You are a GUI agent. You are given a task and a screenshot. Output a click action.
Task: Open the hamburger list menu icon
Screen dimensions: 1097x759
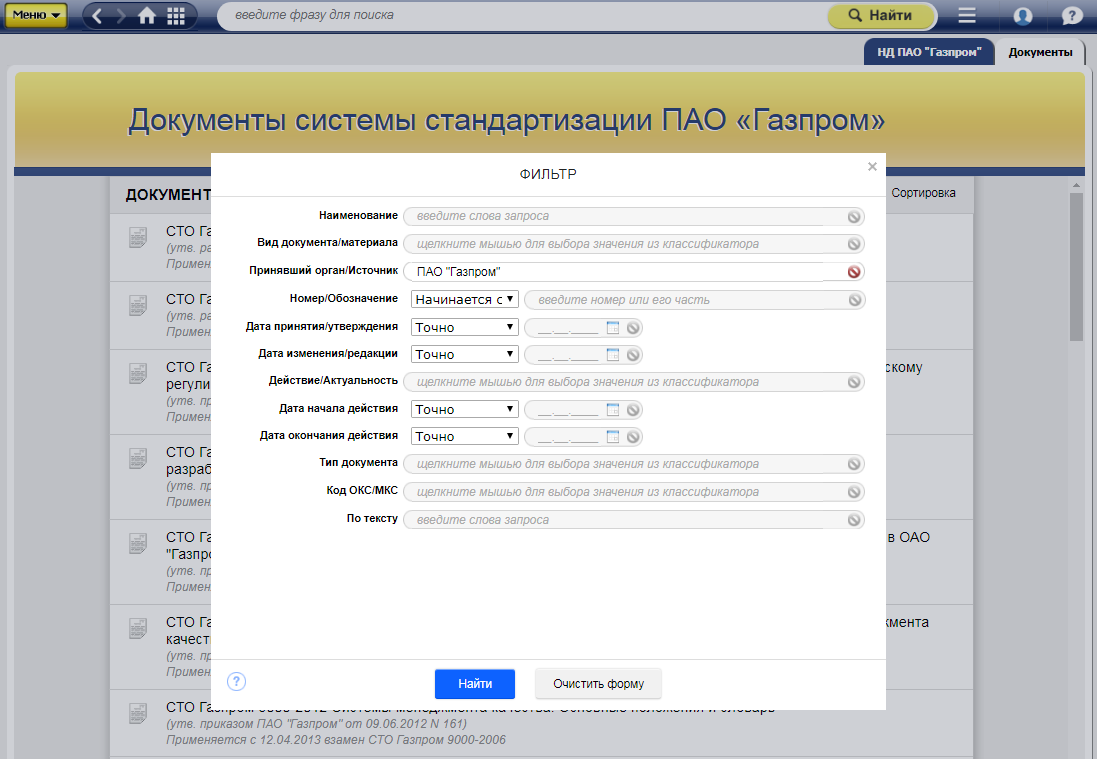967,16
